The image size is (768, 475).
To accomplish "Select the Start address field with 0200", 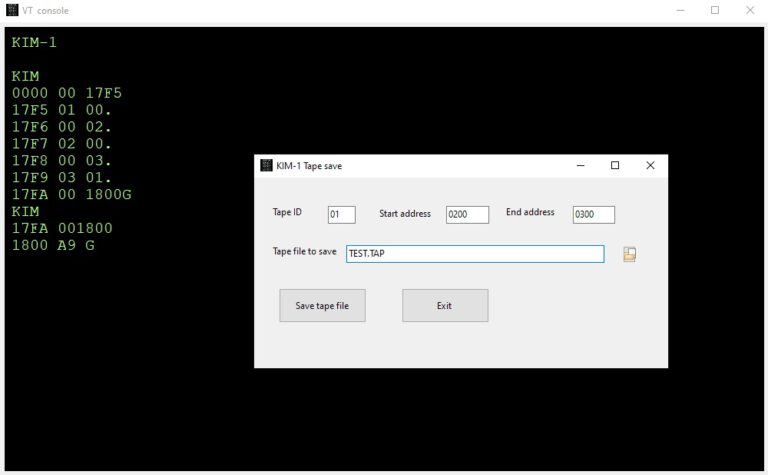I will click(x=467, y=215).
